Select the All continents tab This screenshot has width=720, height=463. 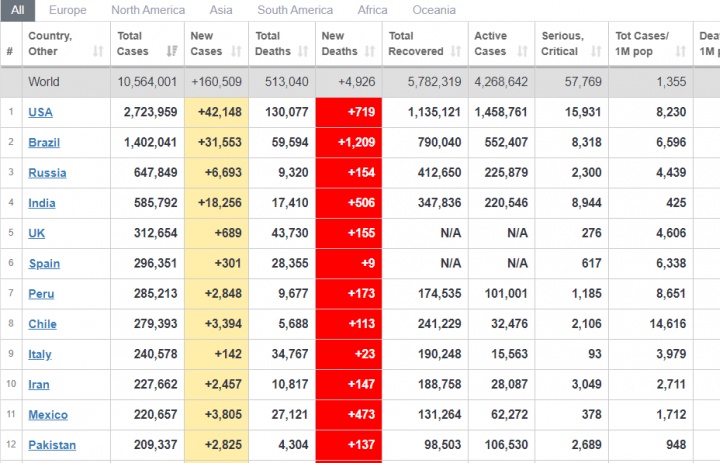19,10
